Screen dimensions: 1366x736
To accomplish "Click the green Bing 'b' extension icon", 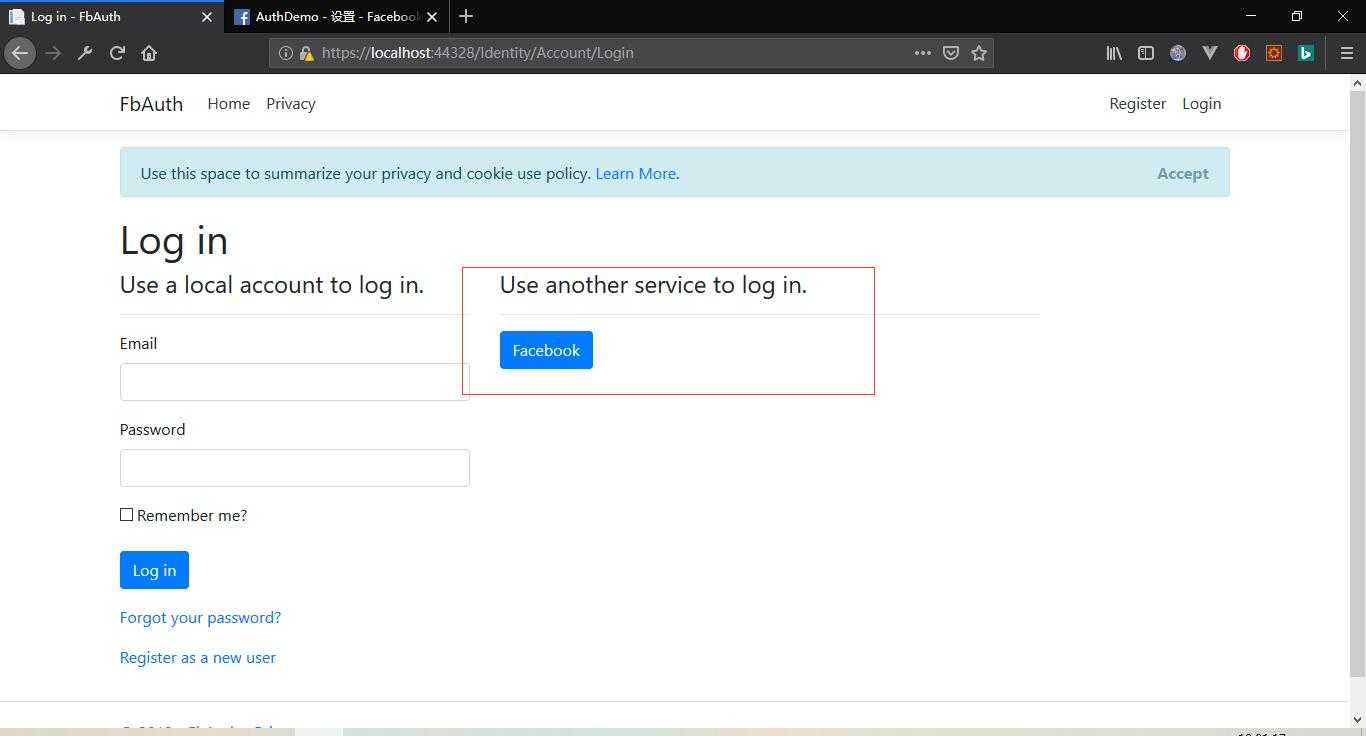I will point(1306,53).
